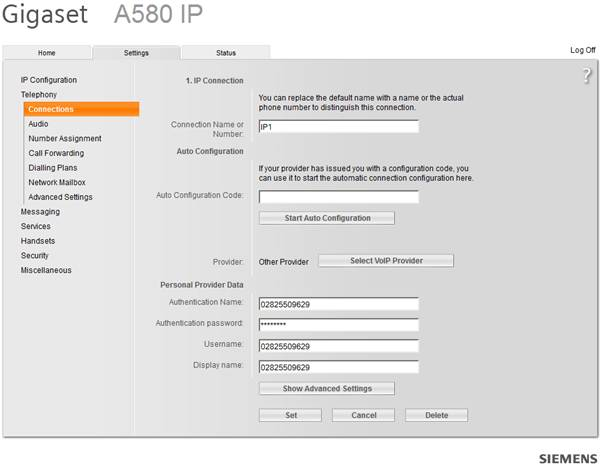The width and height of the screenshot is (601, 467).
Task: Click the Log Off link
Action: (583, 50)
